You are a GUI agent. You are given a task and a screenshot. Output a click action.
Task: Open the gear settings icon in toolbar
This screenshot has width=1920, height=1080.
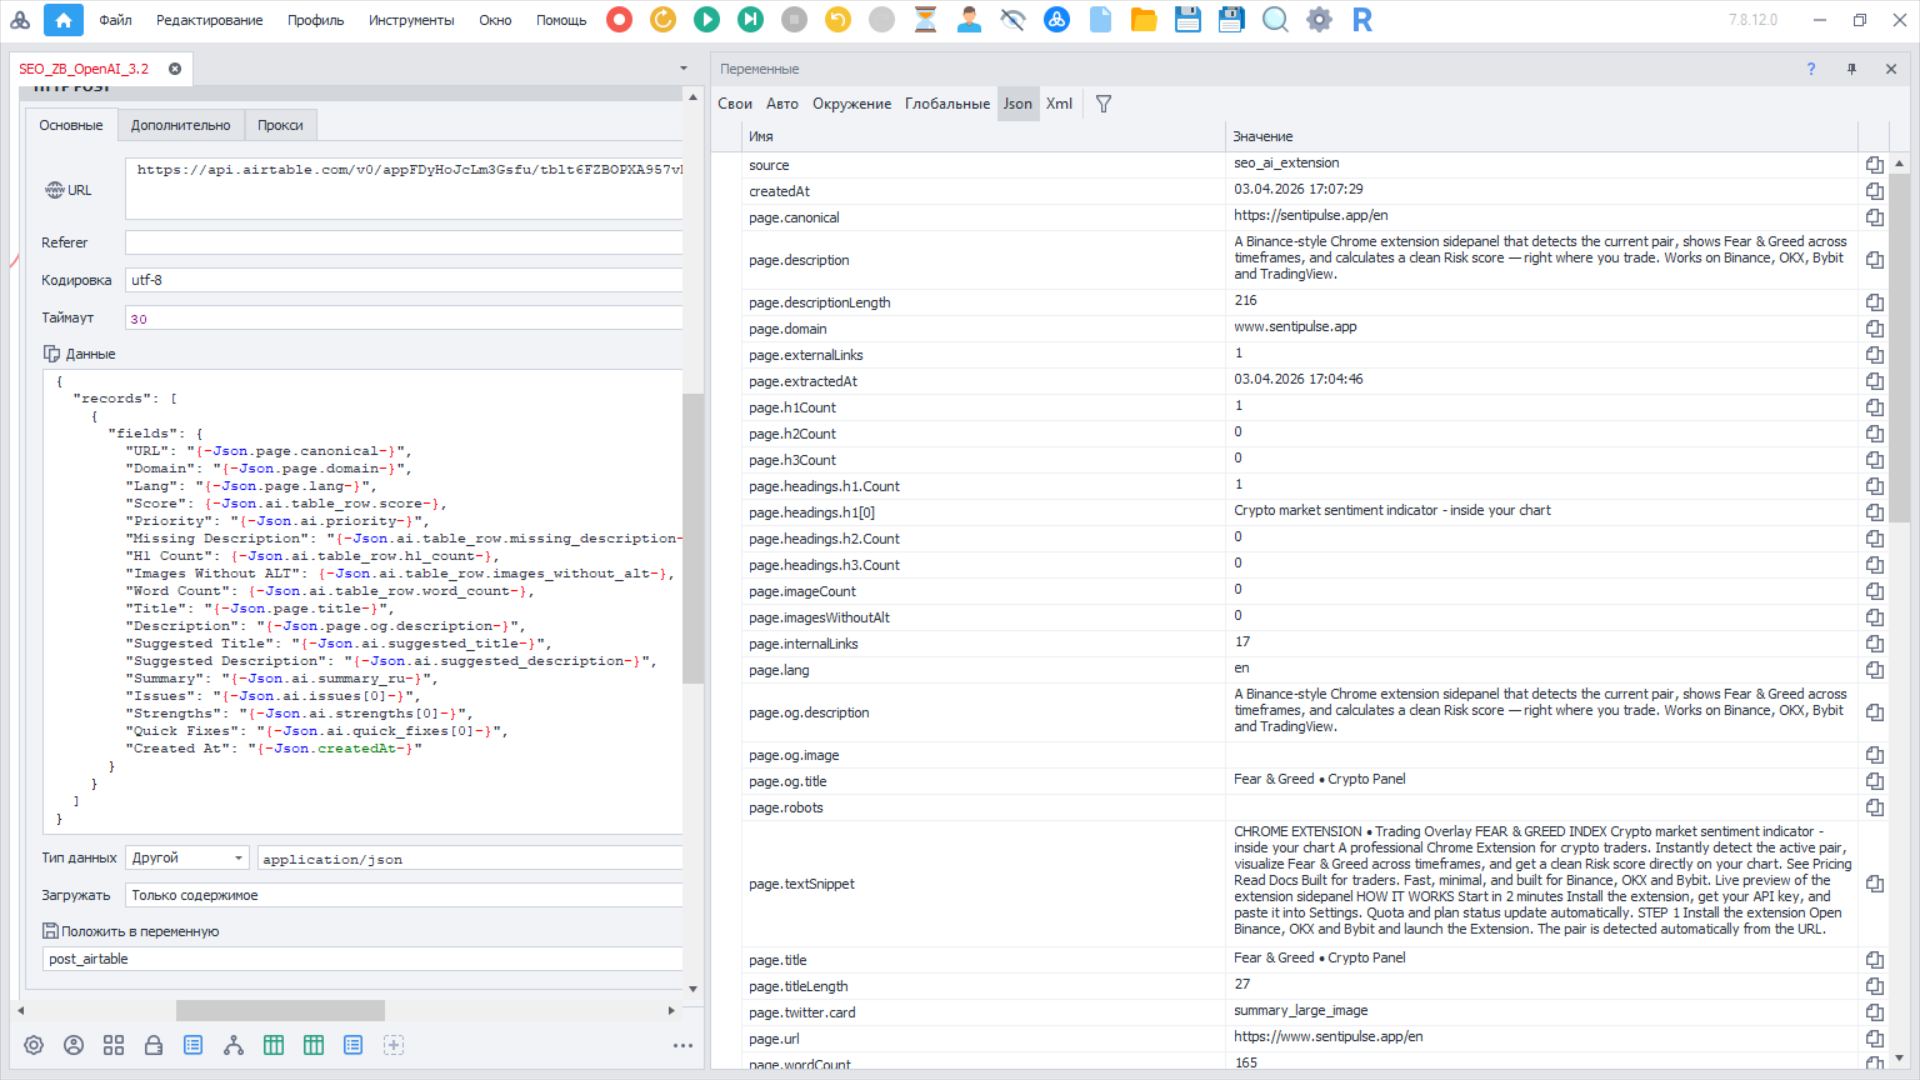1319,20
